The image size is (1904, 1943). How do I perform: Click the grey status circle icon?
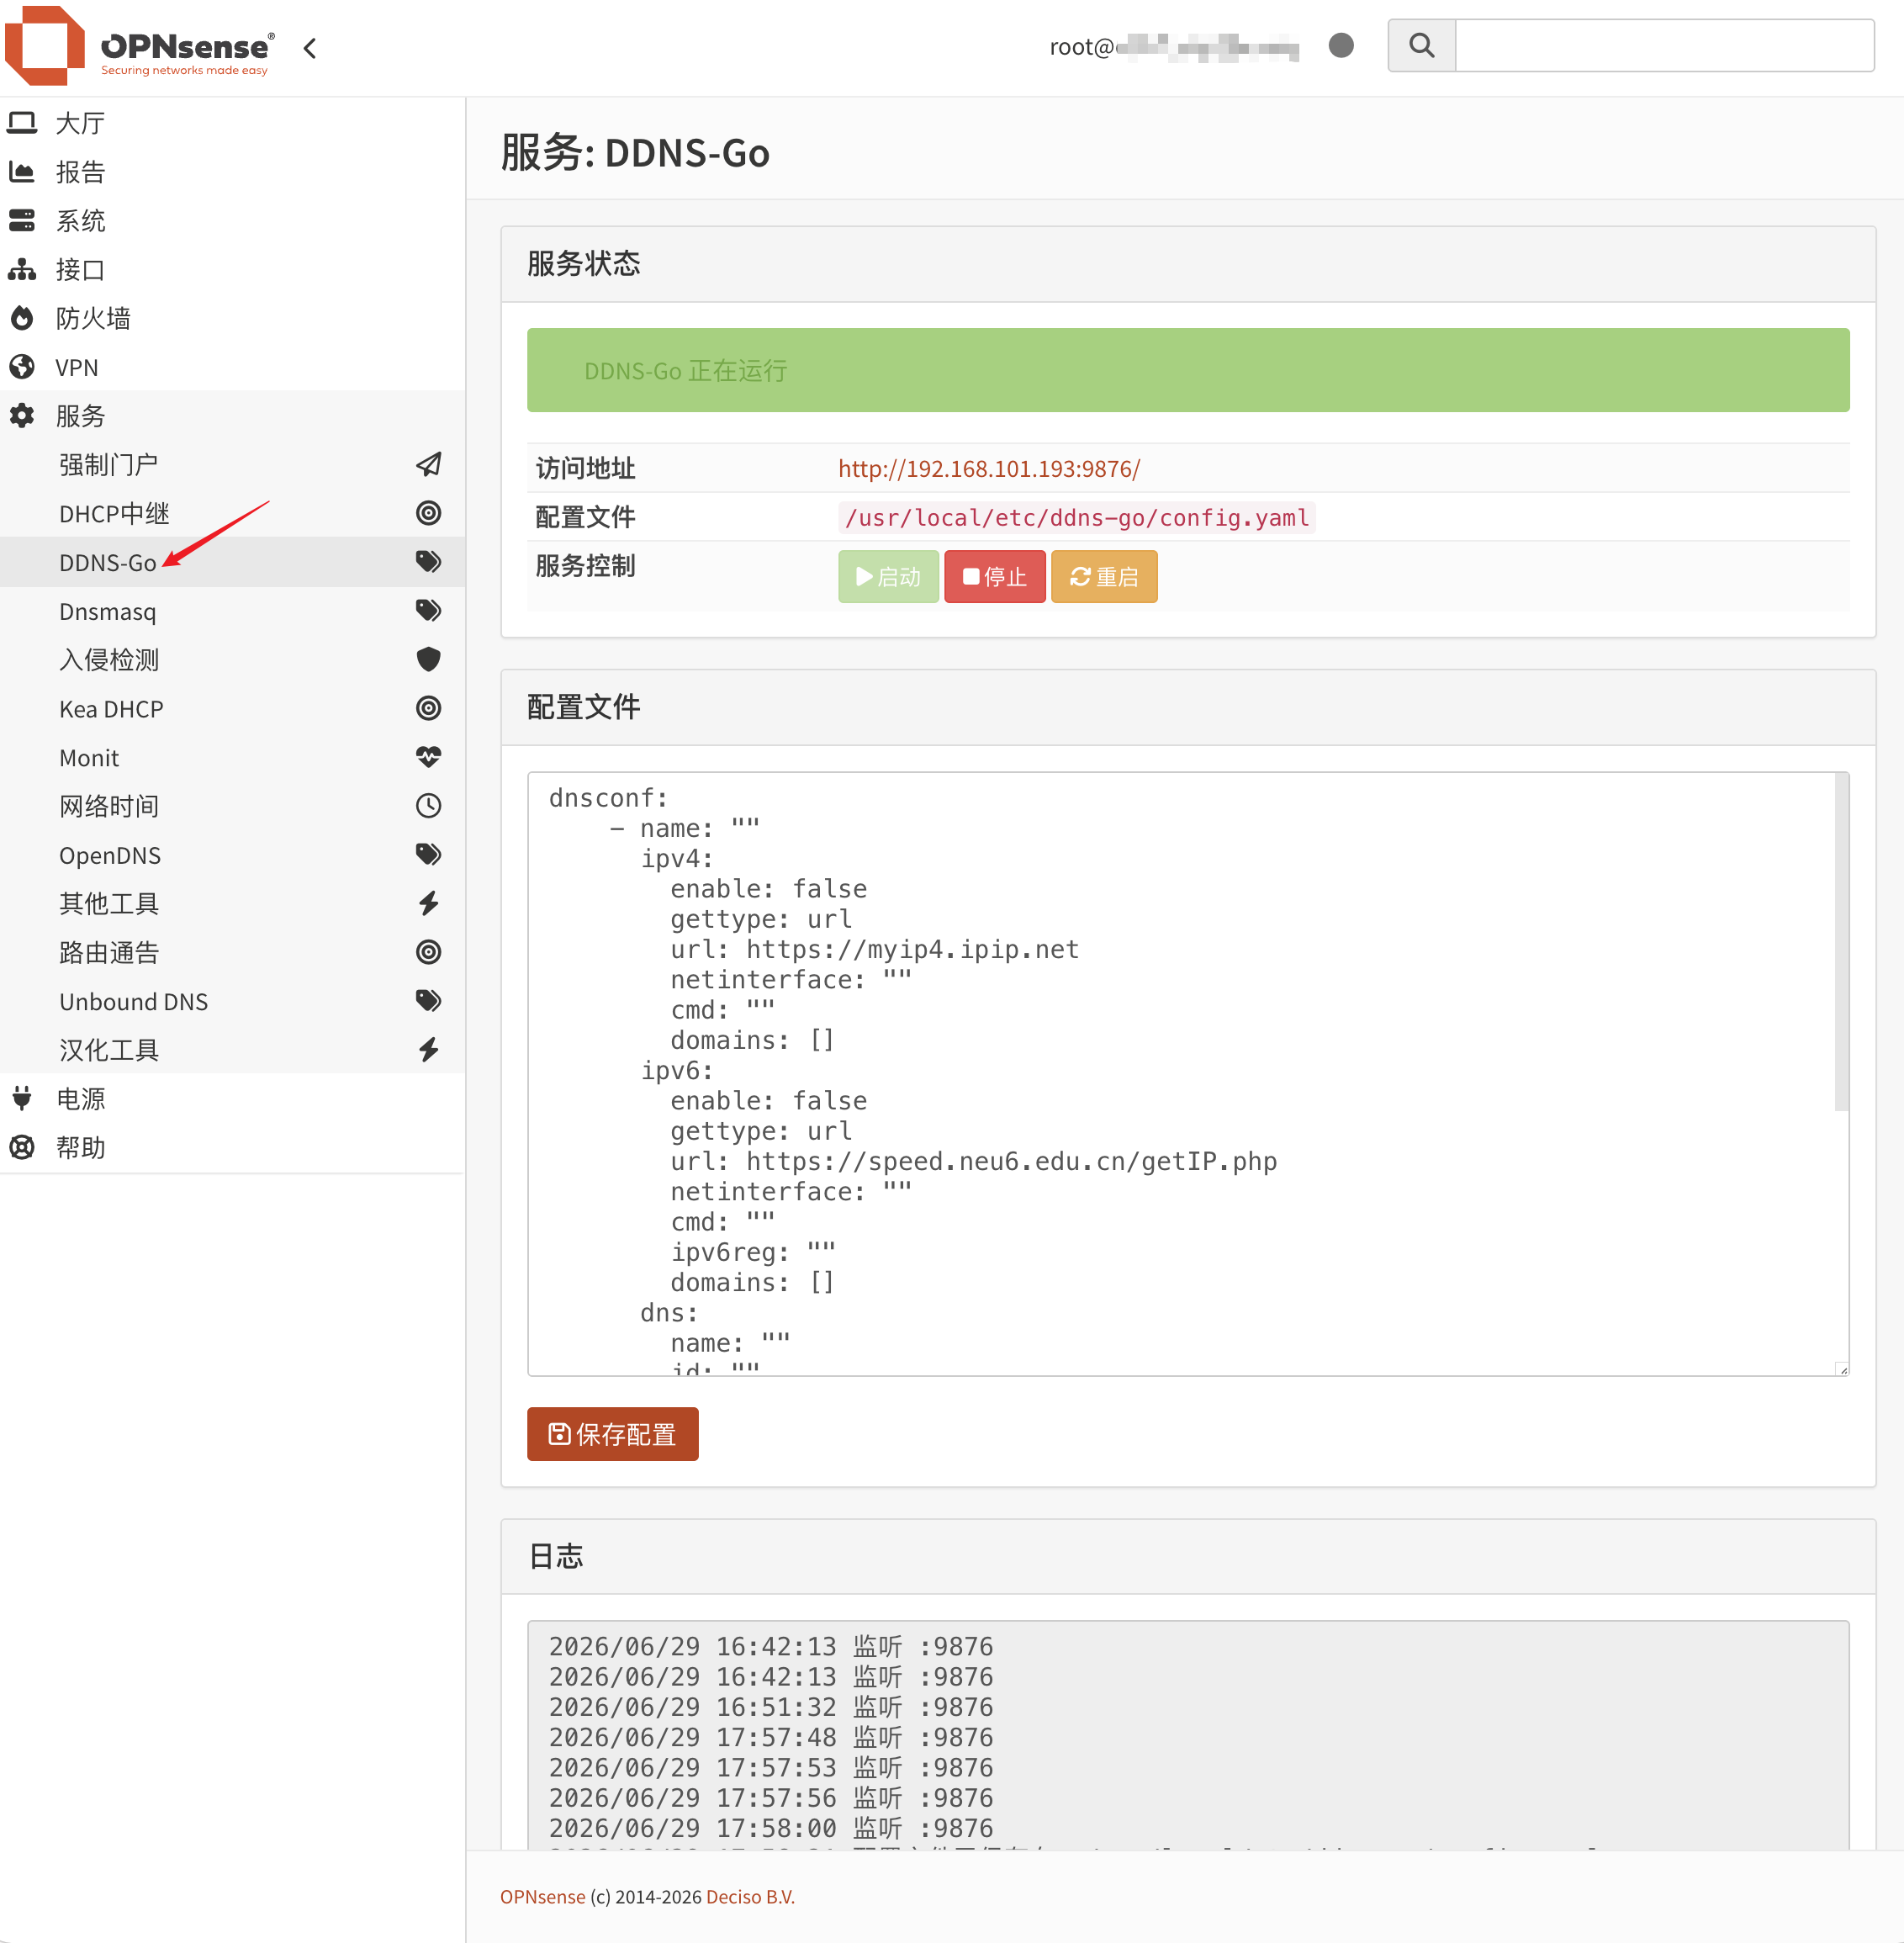click(x=1341, y=46)
